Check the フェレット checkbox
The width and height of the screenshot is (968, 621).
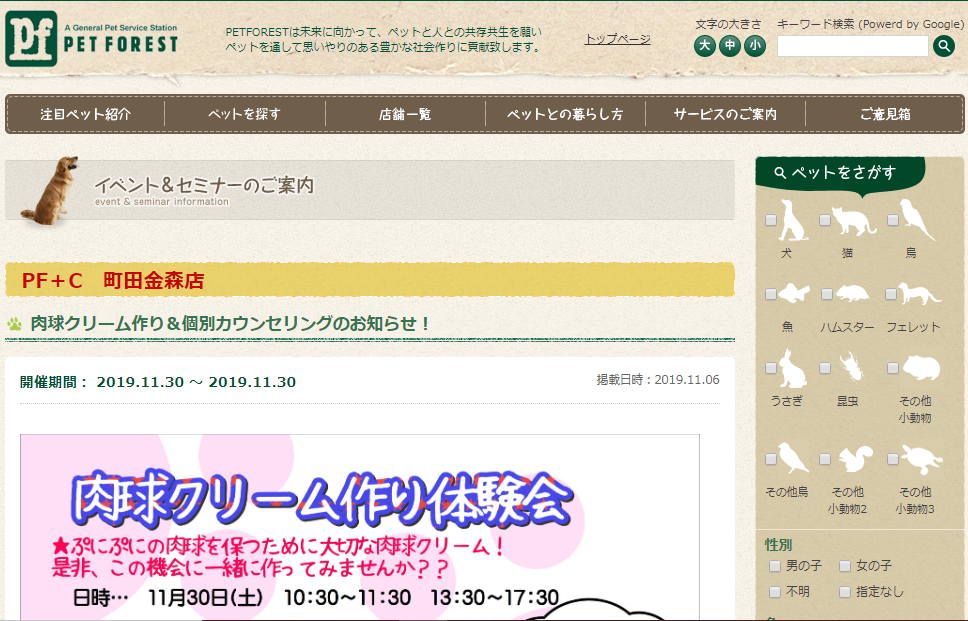pyautogui.click(x=891, y=294)
